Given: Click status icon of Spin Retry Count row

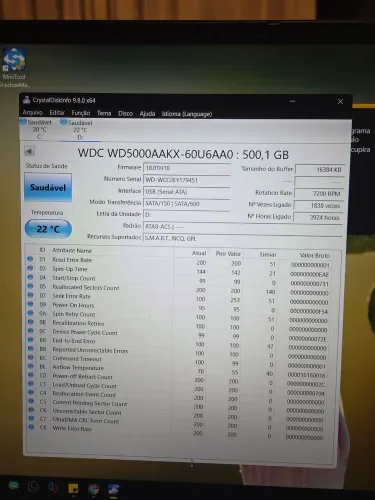Looking at the screenshot, I should pyautogui.click(x=30, y=313).
